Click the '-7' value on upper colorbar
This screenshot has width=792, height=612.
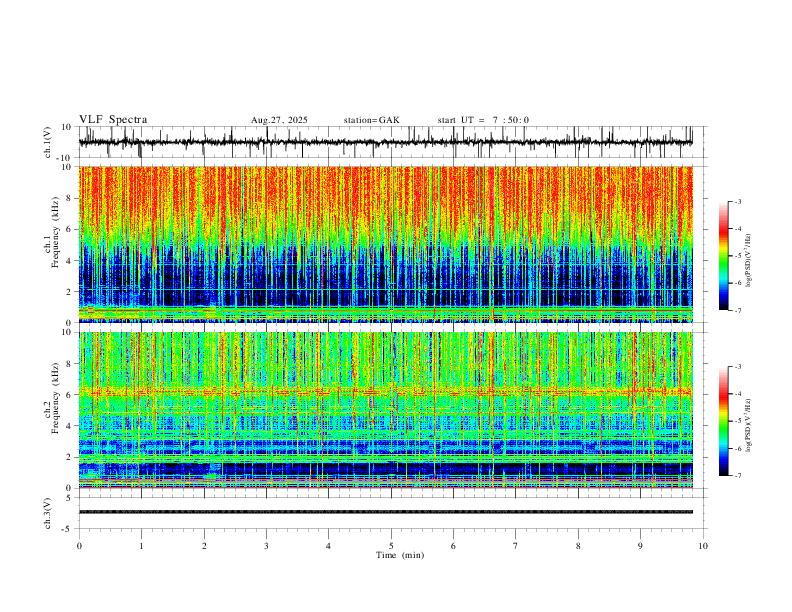coord(738,311)
